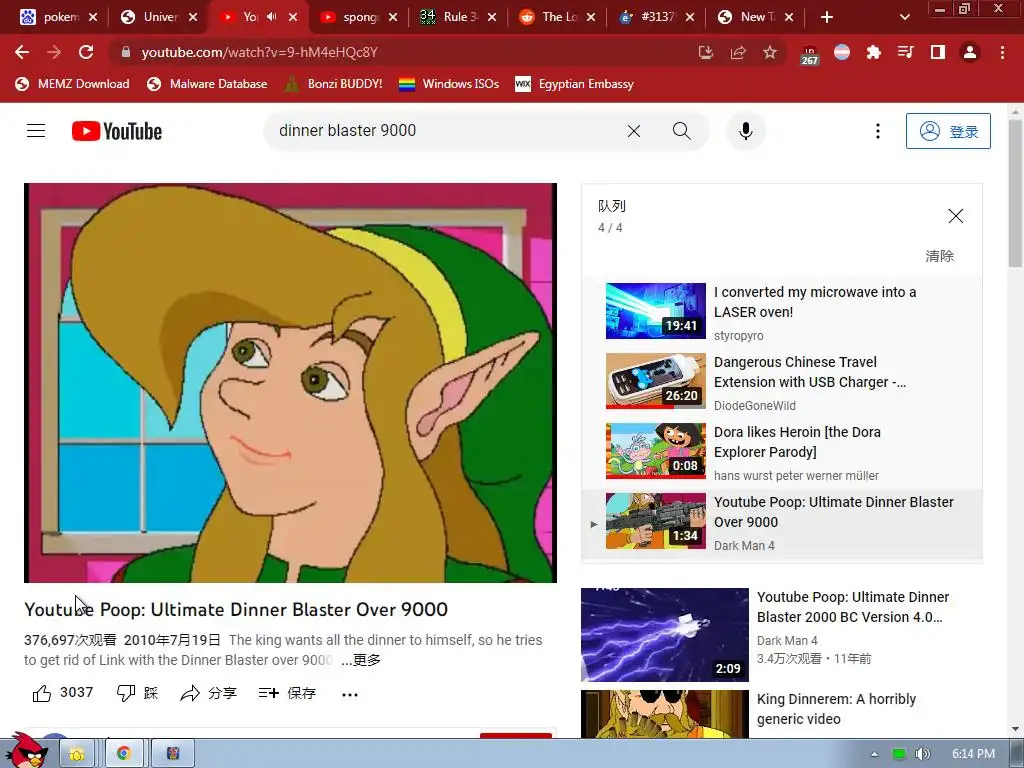Go to YouTube home via logo
This screenshot has width=1024, height=768.
(x=117, y=131)
